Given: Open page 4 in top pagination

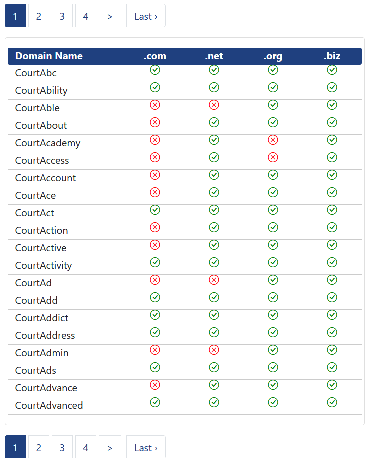Looking at the screenshot, I should point(85,16).
